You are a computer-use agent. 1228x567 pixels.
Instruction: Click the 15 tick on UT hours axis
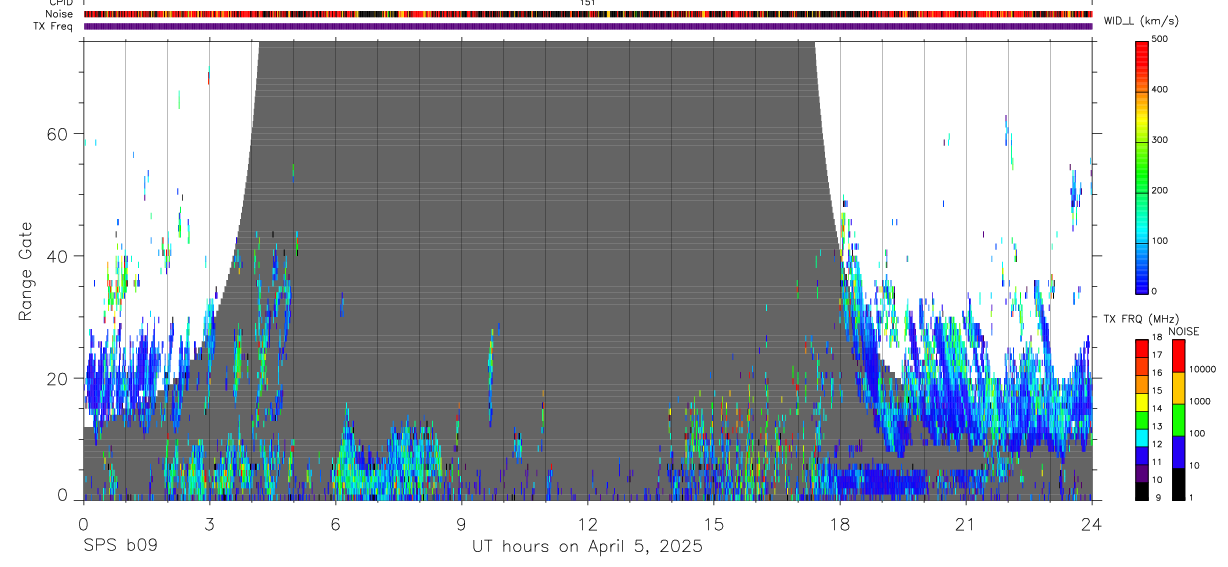pyautogui.click(x=714, y=523)
